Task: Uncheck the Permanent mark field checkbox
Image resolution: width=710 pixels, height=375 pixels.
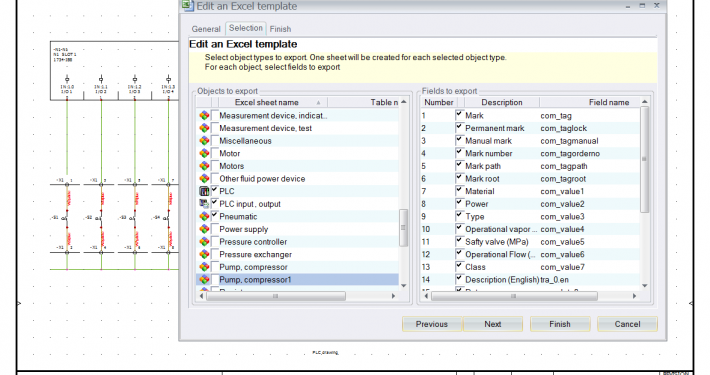Action: 459,128
